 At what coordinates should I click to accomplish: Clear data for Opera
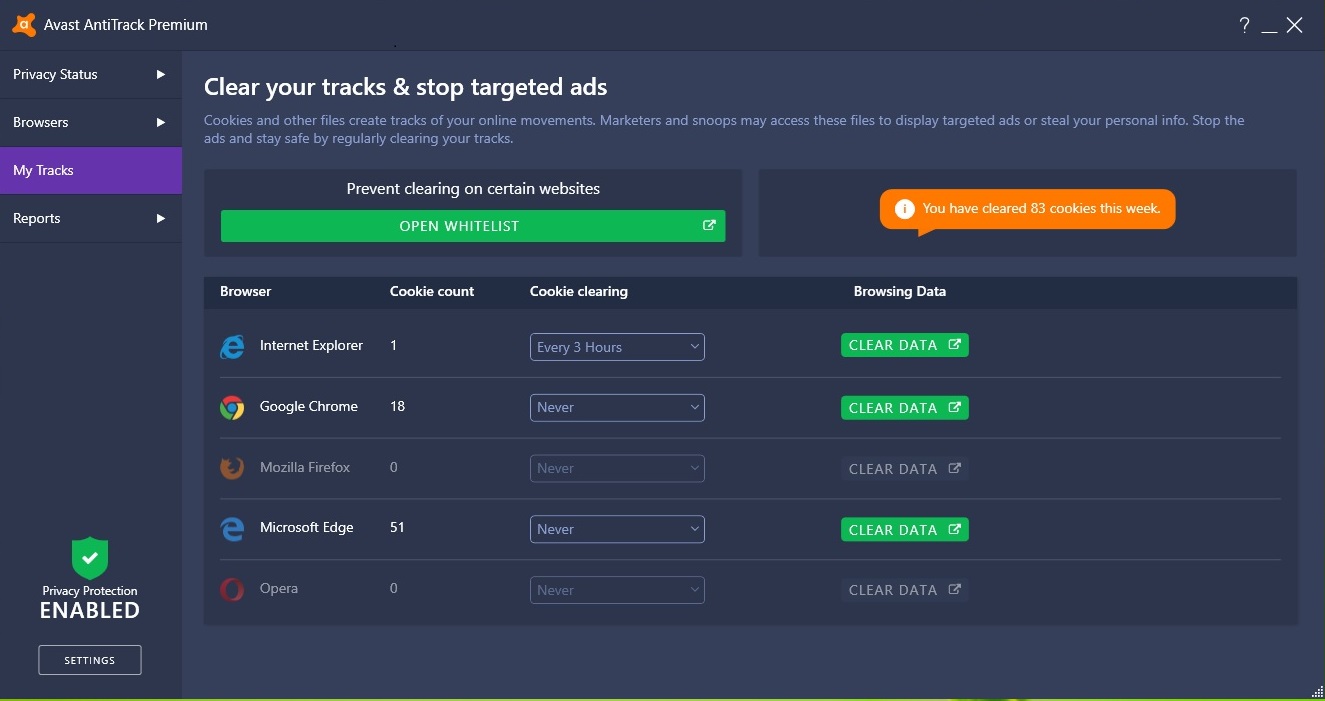pyautogui.click(x=905, y=590)
